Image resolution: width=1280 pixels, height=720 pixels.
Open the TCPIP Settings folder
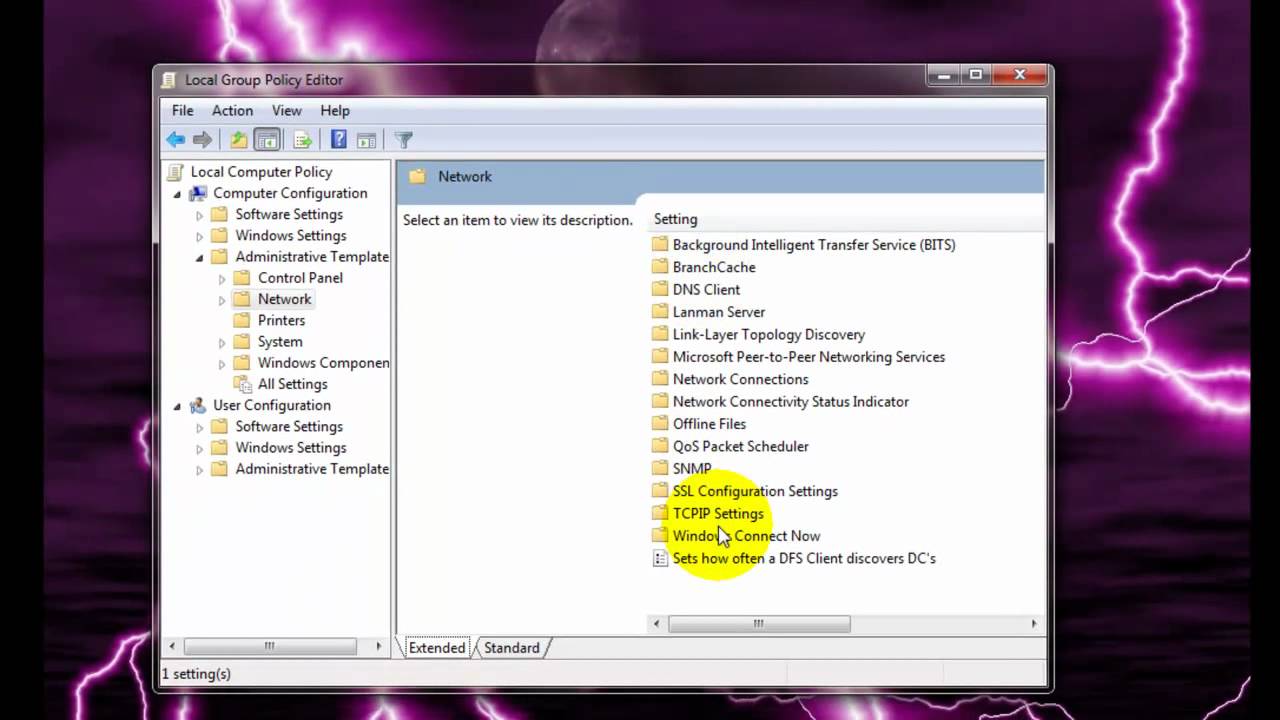[718, 513]
